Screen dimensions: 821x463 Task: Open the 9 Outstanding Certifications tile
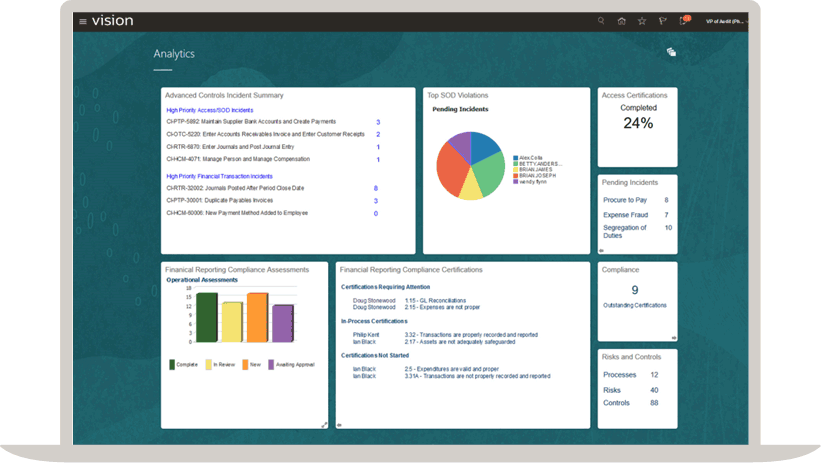pos(635,290)
